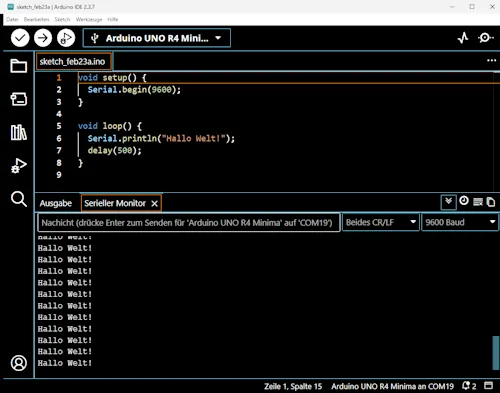Click 'Zeile 1, Spalte 15' in status bar
This screenshot has height=393, width=500.
tap(293, 386)
